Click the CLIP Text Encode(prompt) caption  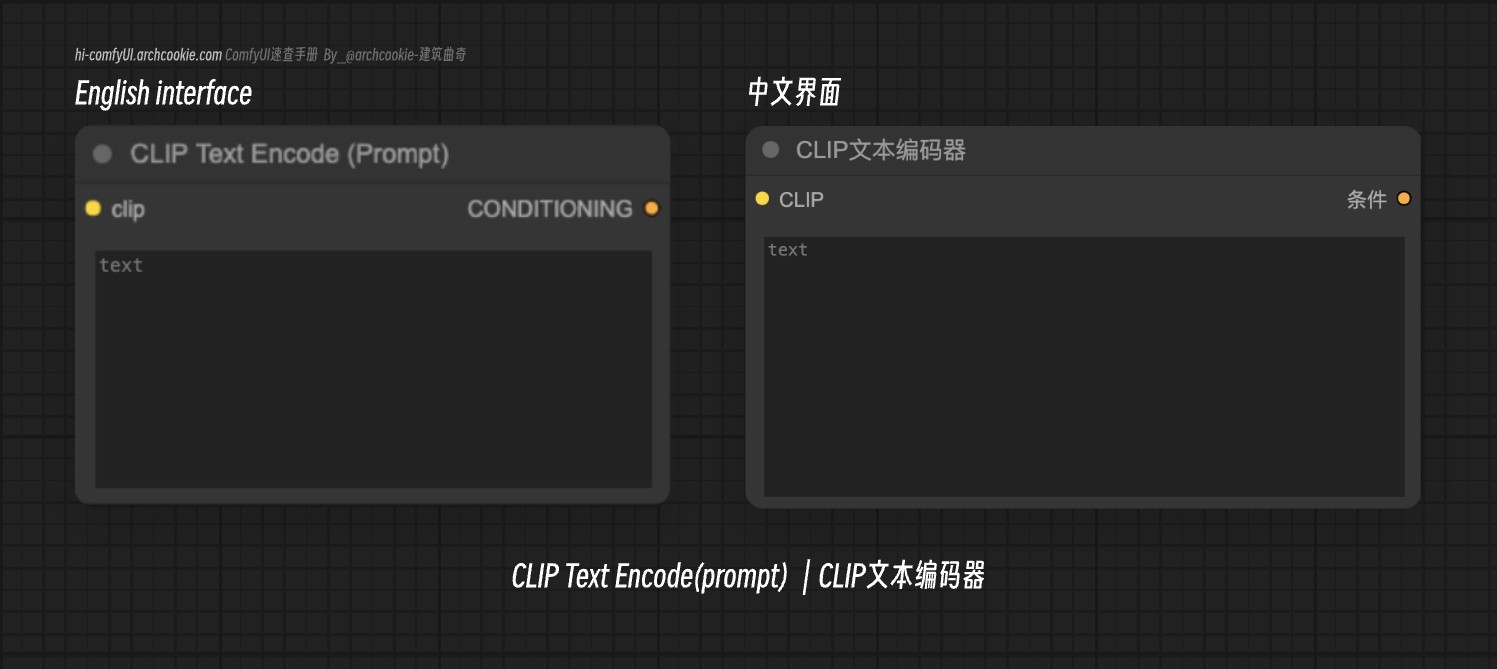tap(649, 576)
